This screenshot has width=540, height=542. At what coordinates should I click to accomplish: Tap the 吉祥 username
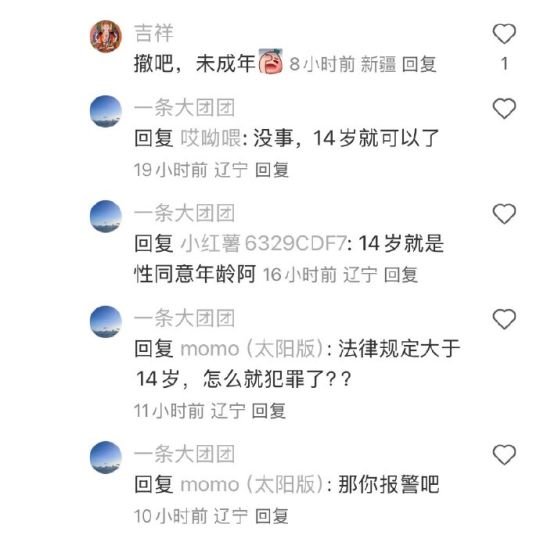click(153, 33)
